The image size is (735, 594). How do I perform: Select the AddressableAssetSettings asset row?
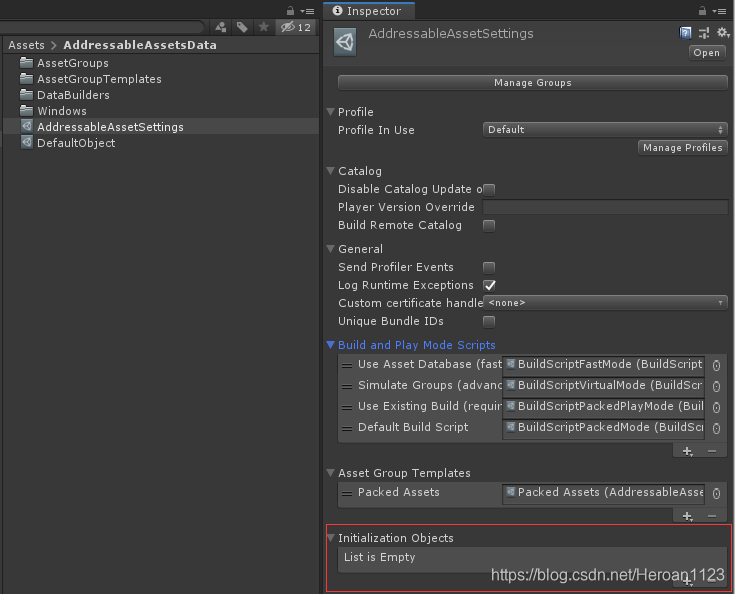(x=161, y=127)
